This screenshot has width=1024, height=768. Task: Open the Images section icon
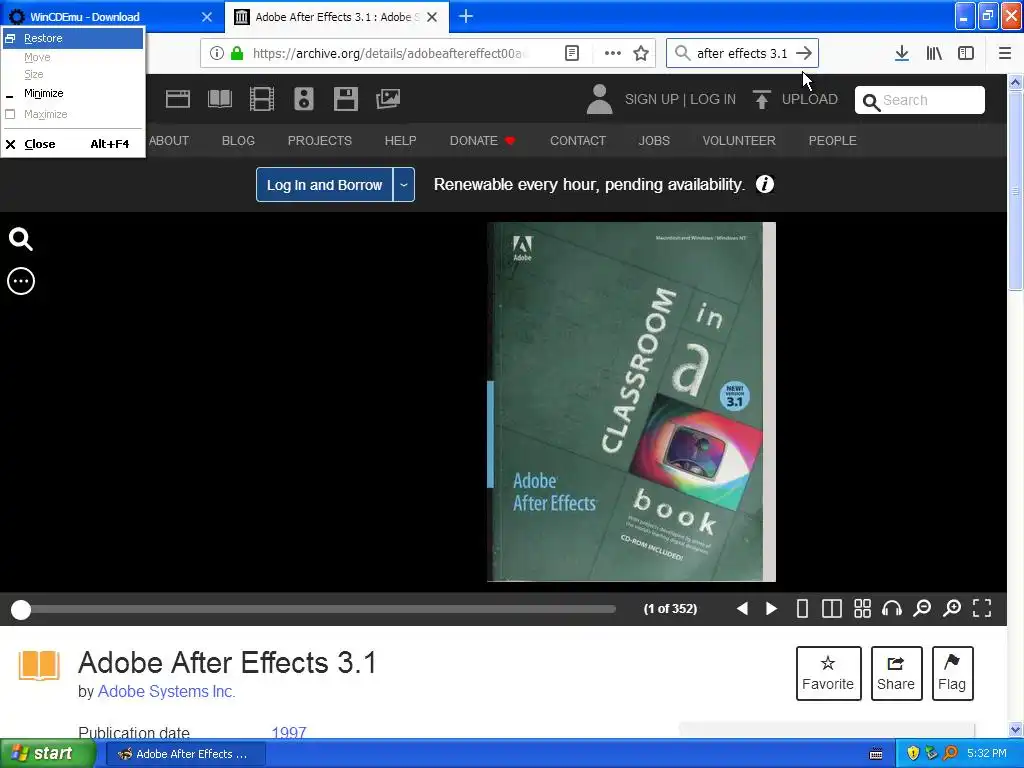click(388, 99)
